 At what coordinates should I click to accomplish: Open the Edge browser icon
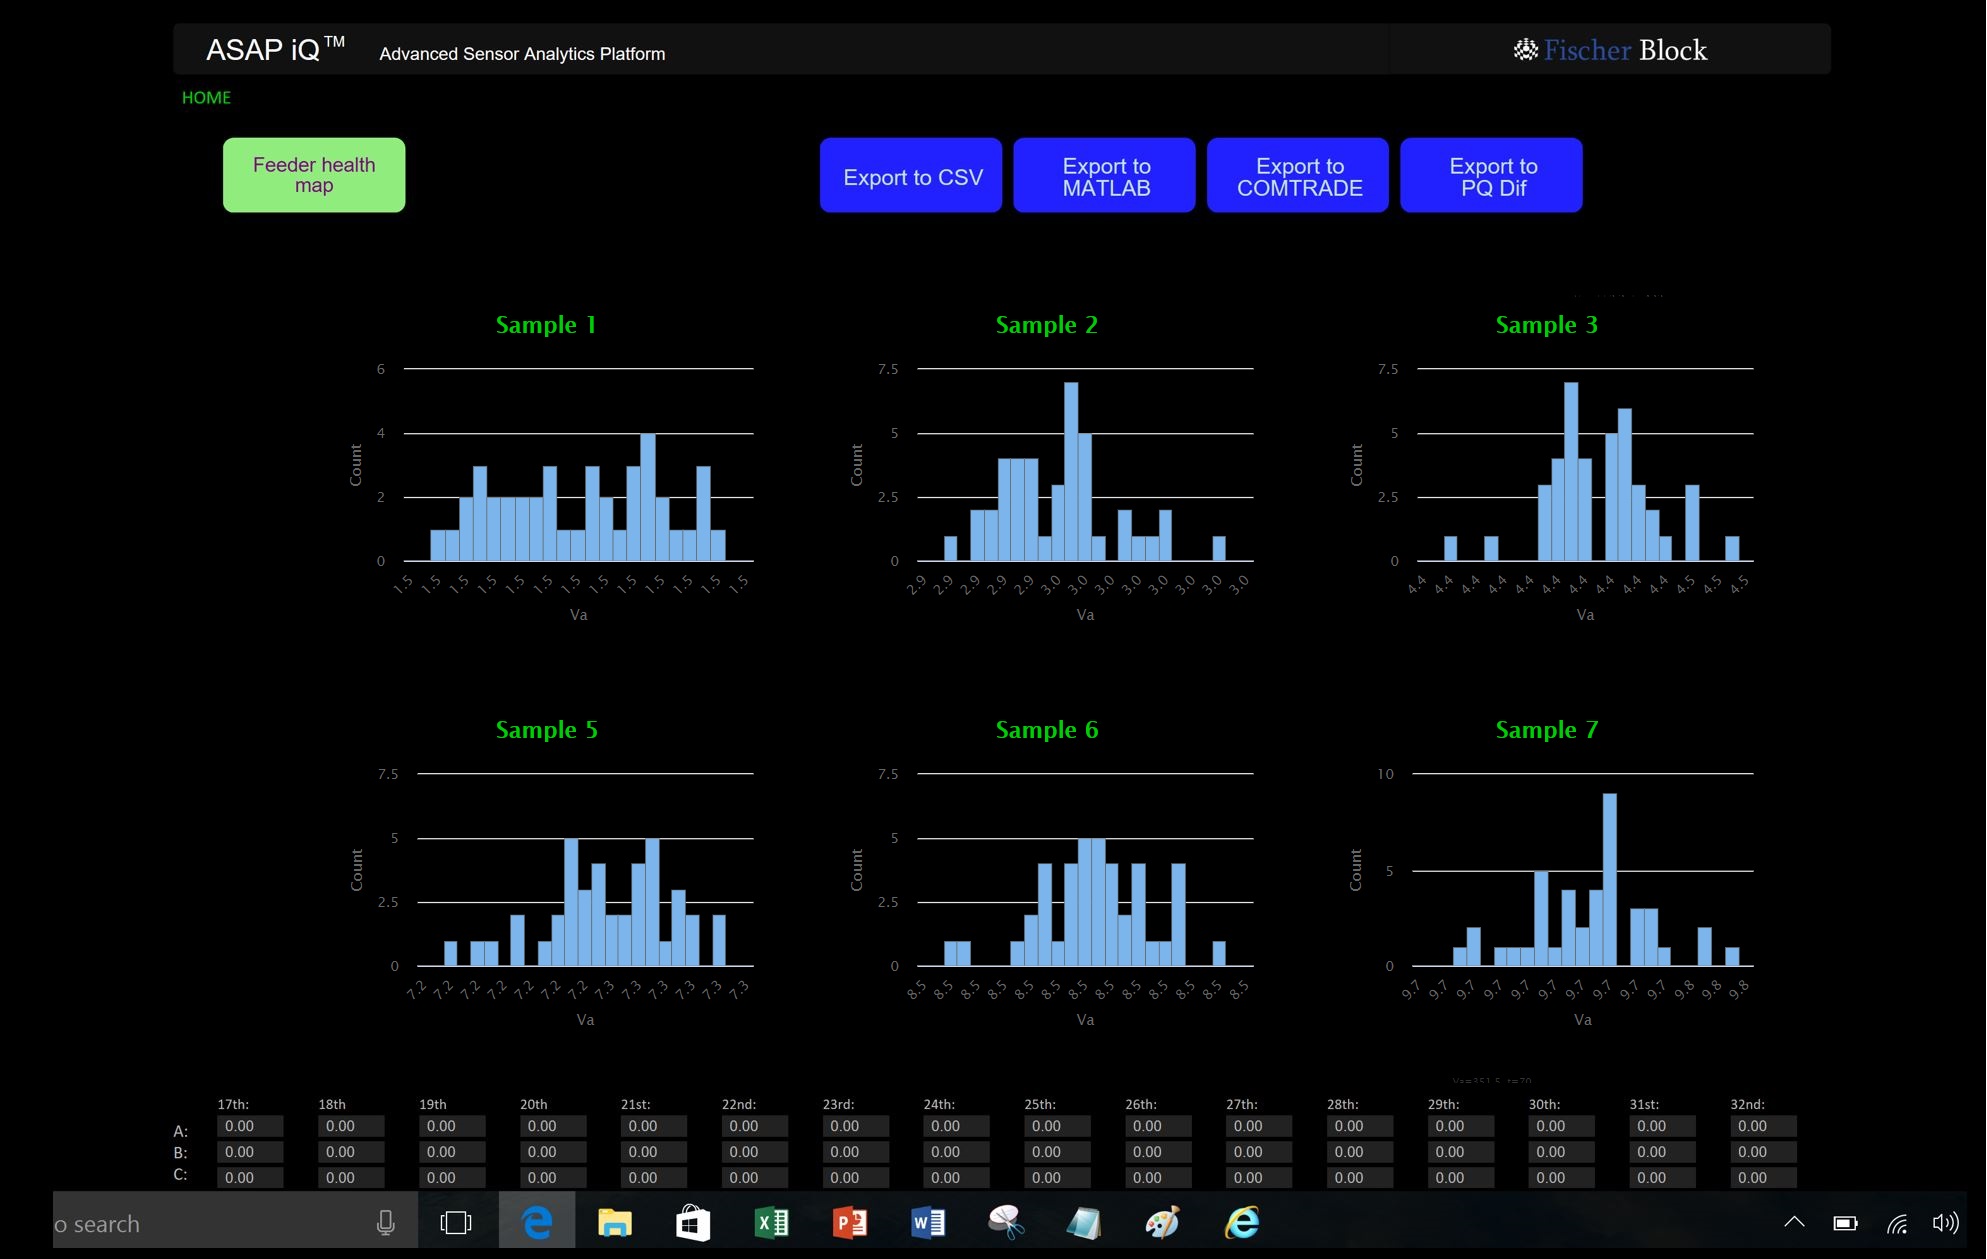tap(537, 1222)
